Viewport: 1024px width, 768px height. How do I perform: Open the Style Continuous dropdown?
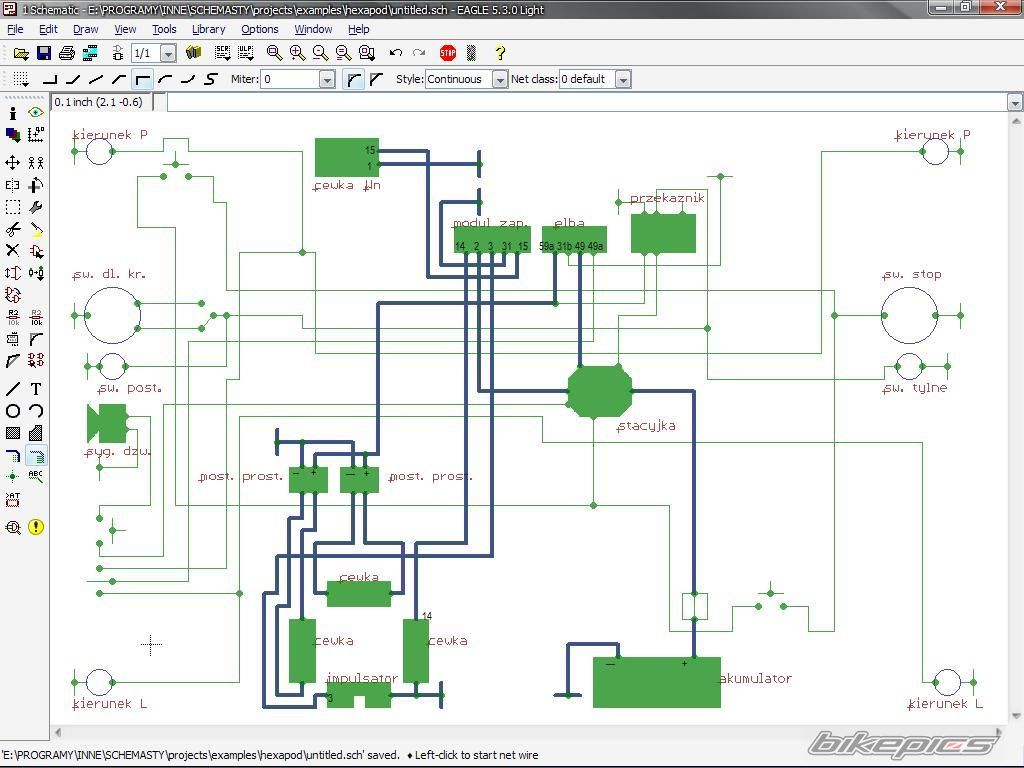499,79
